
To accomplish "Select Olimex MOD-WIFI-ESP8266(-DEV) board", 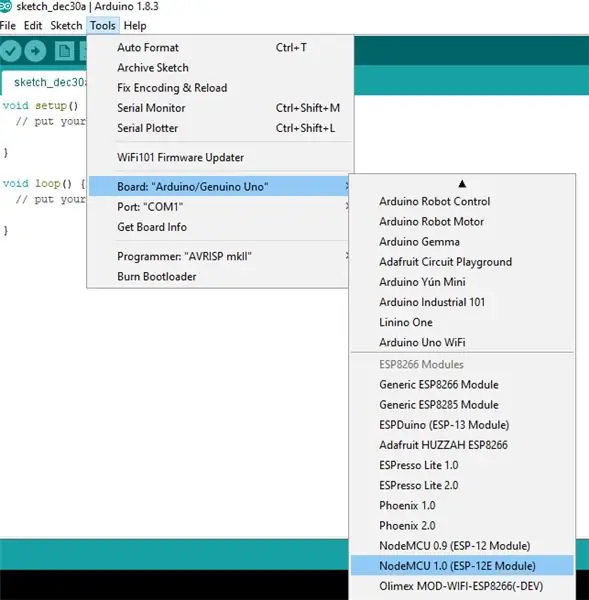I will tap(462, 586).
